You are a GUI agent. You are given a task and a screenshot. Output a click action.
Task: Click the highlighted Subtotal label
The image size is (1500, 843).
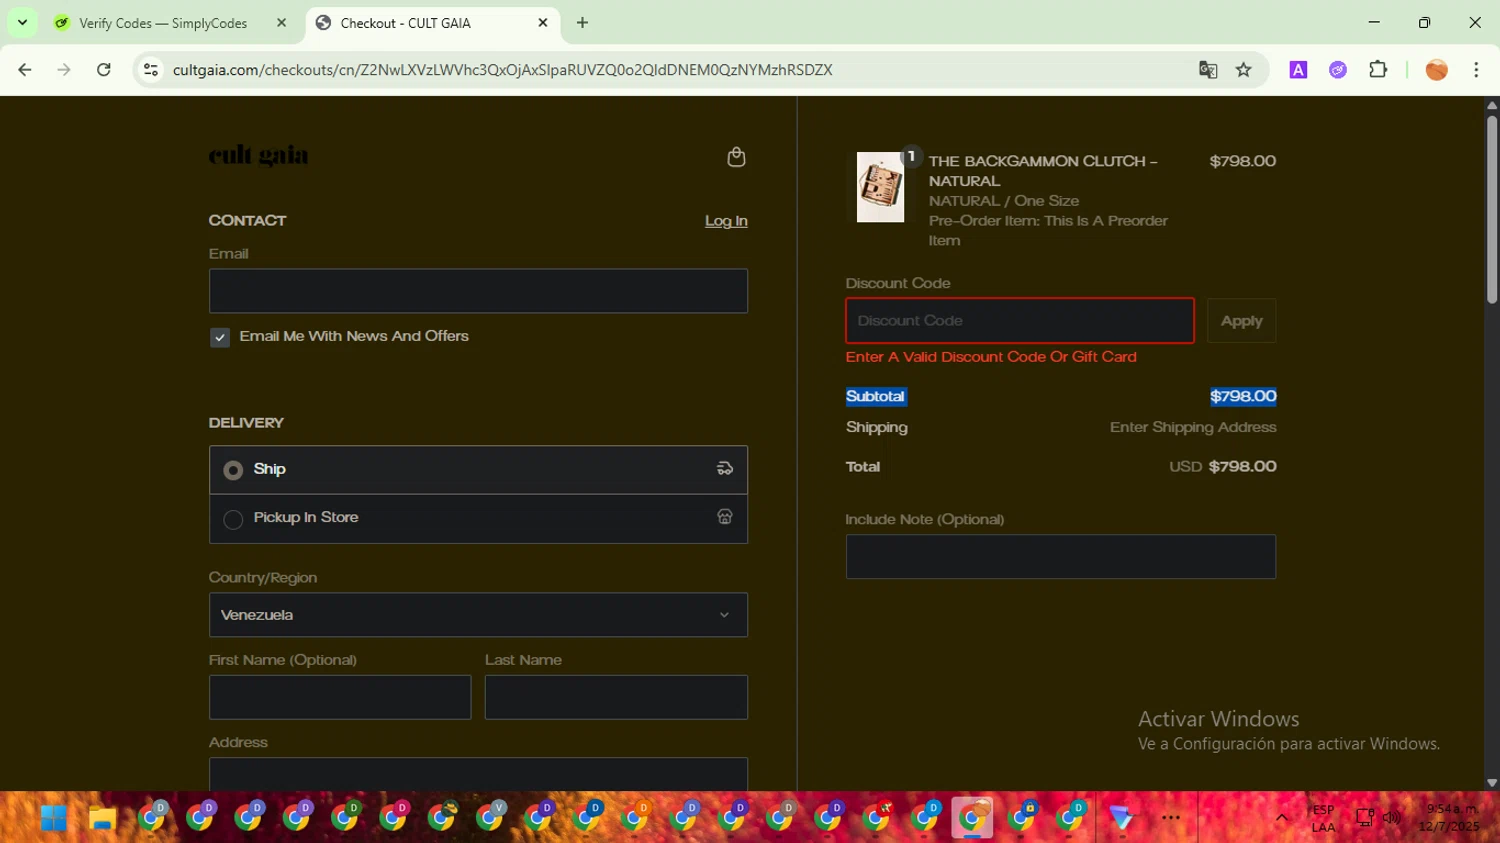pyautogui.click(x=876, y=396)
